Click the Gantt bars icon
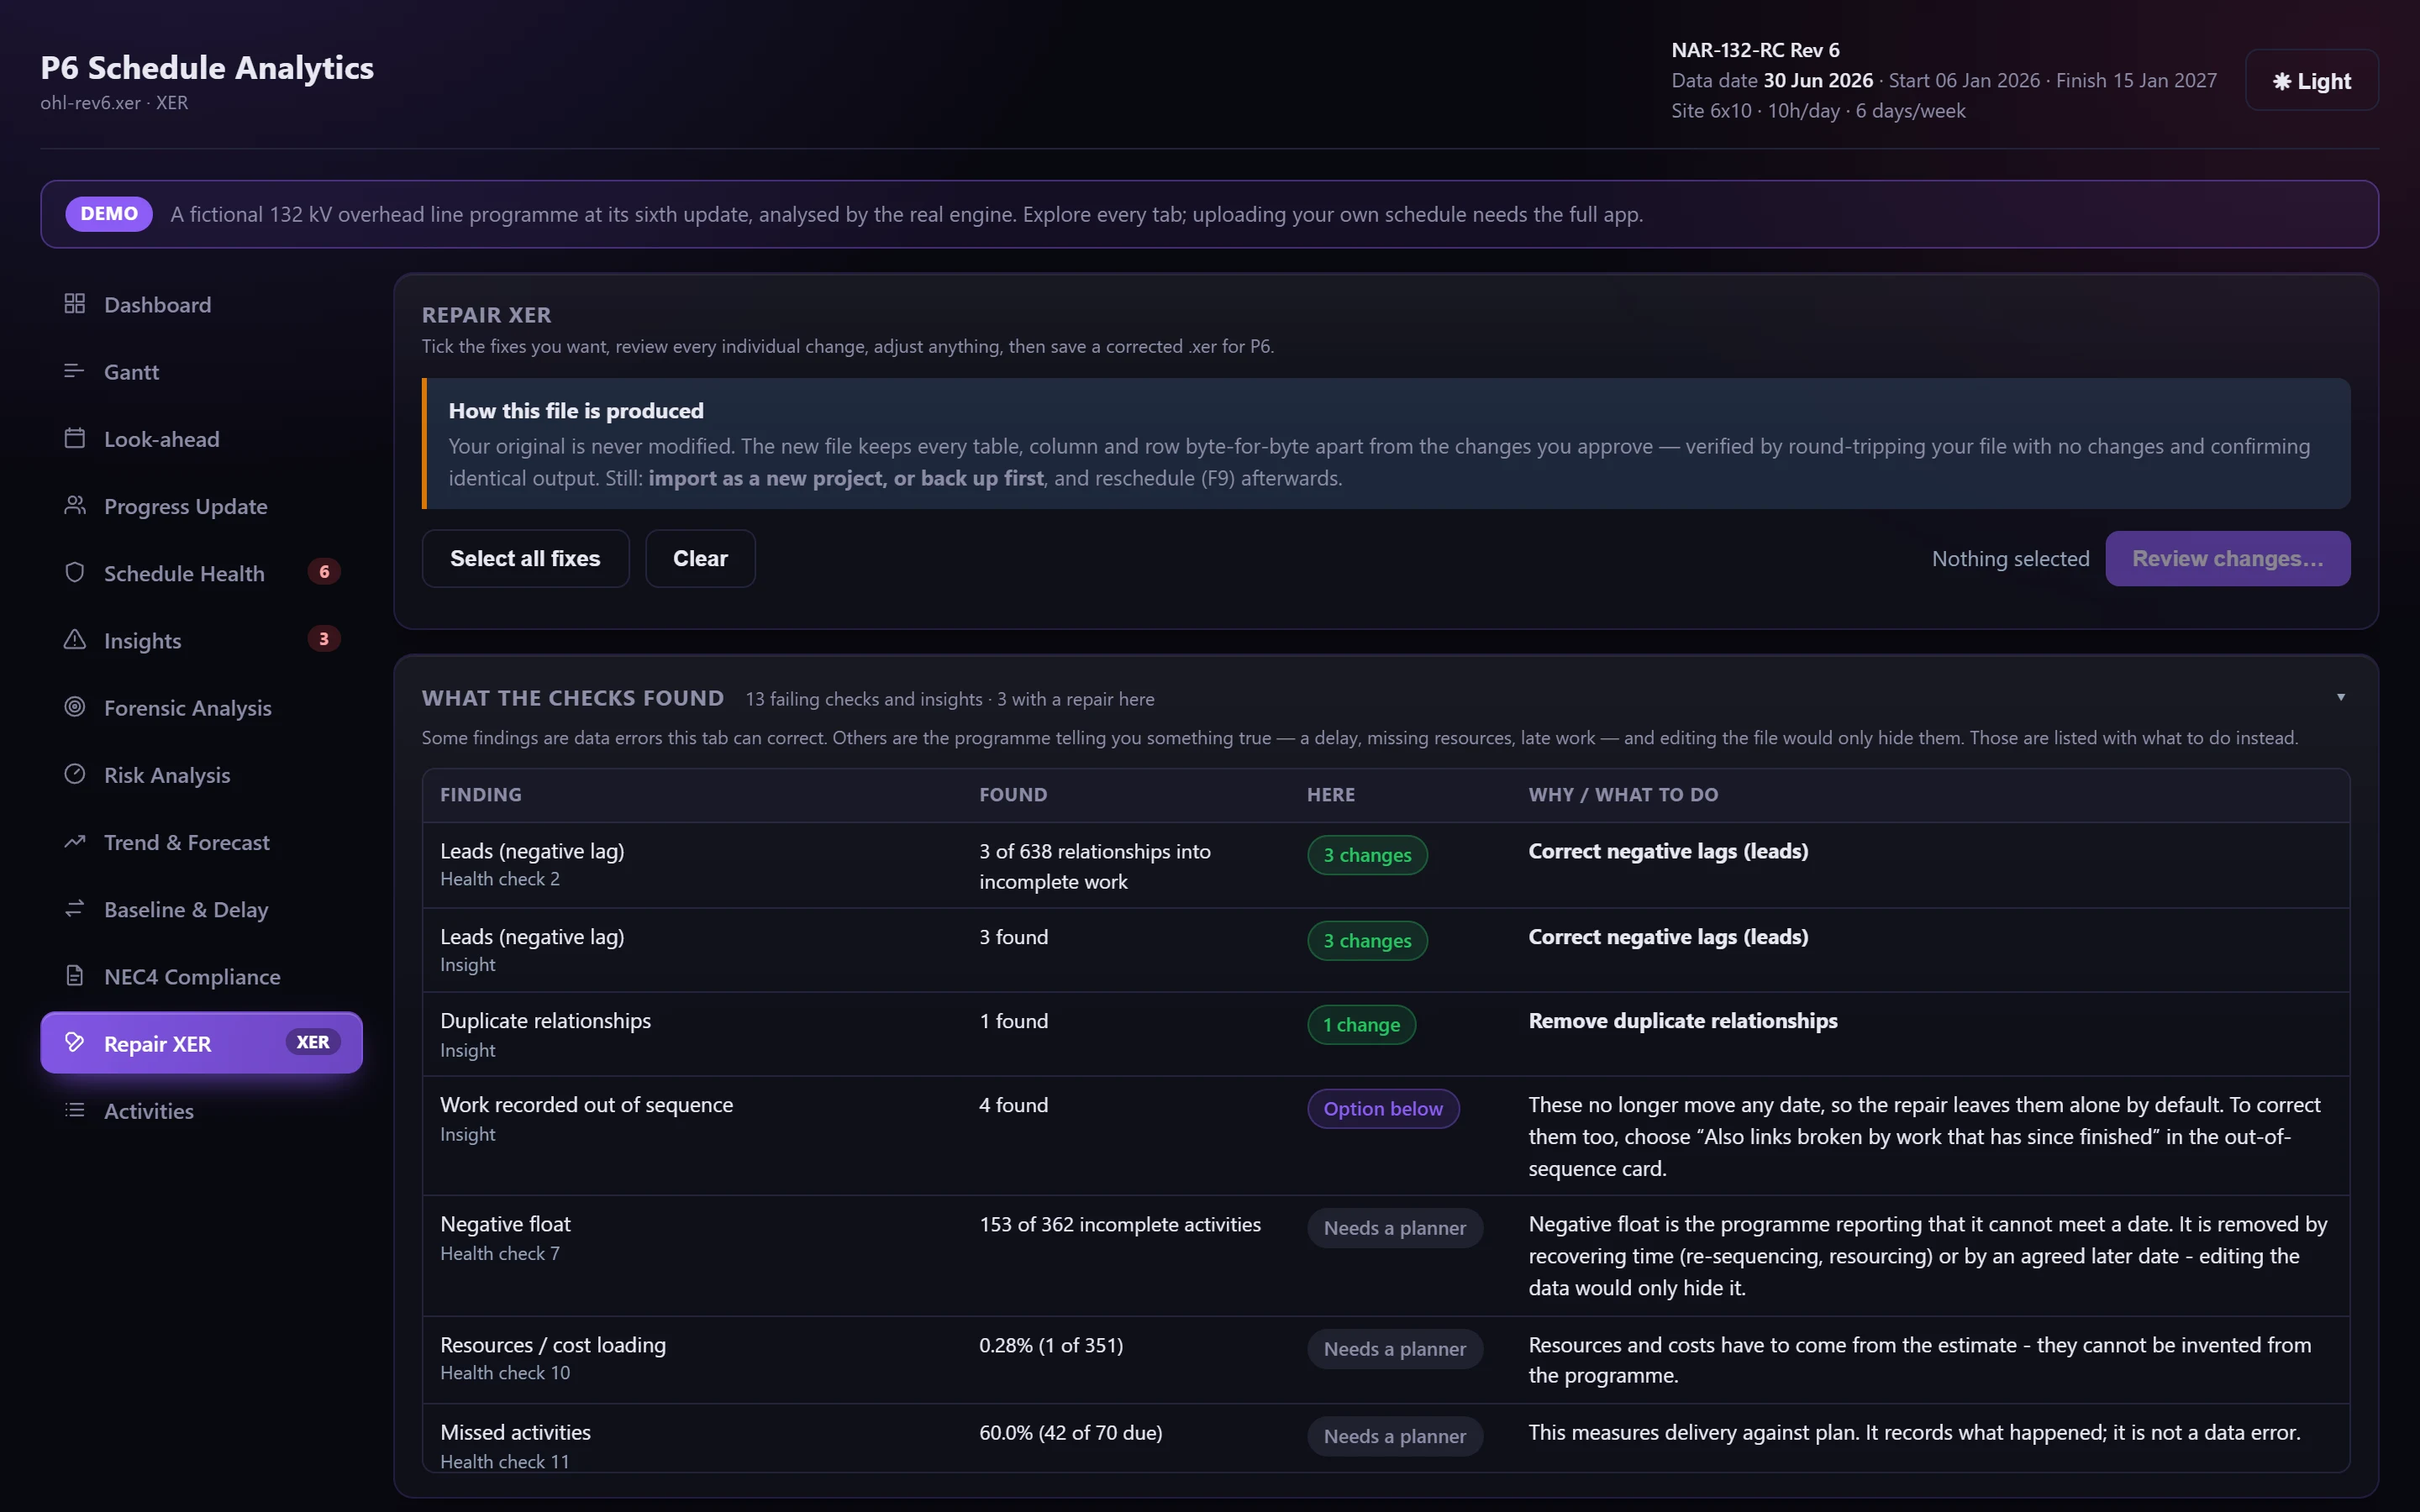The height and width of the screenshot is (1512, 2420). pyautogui.click(x=74, y=371)
